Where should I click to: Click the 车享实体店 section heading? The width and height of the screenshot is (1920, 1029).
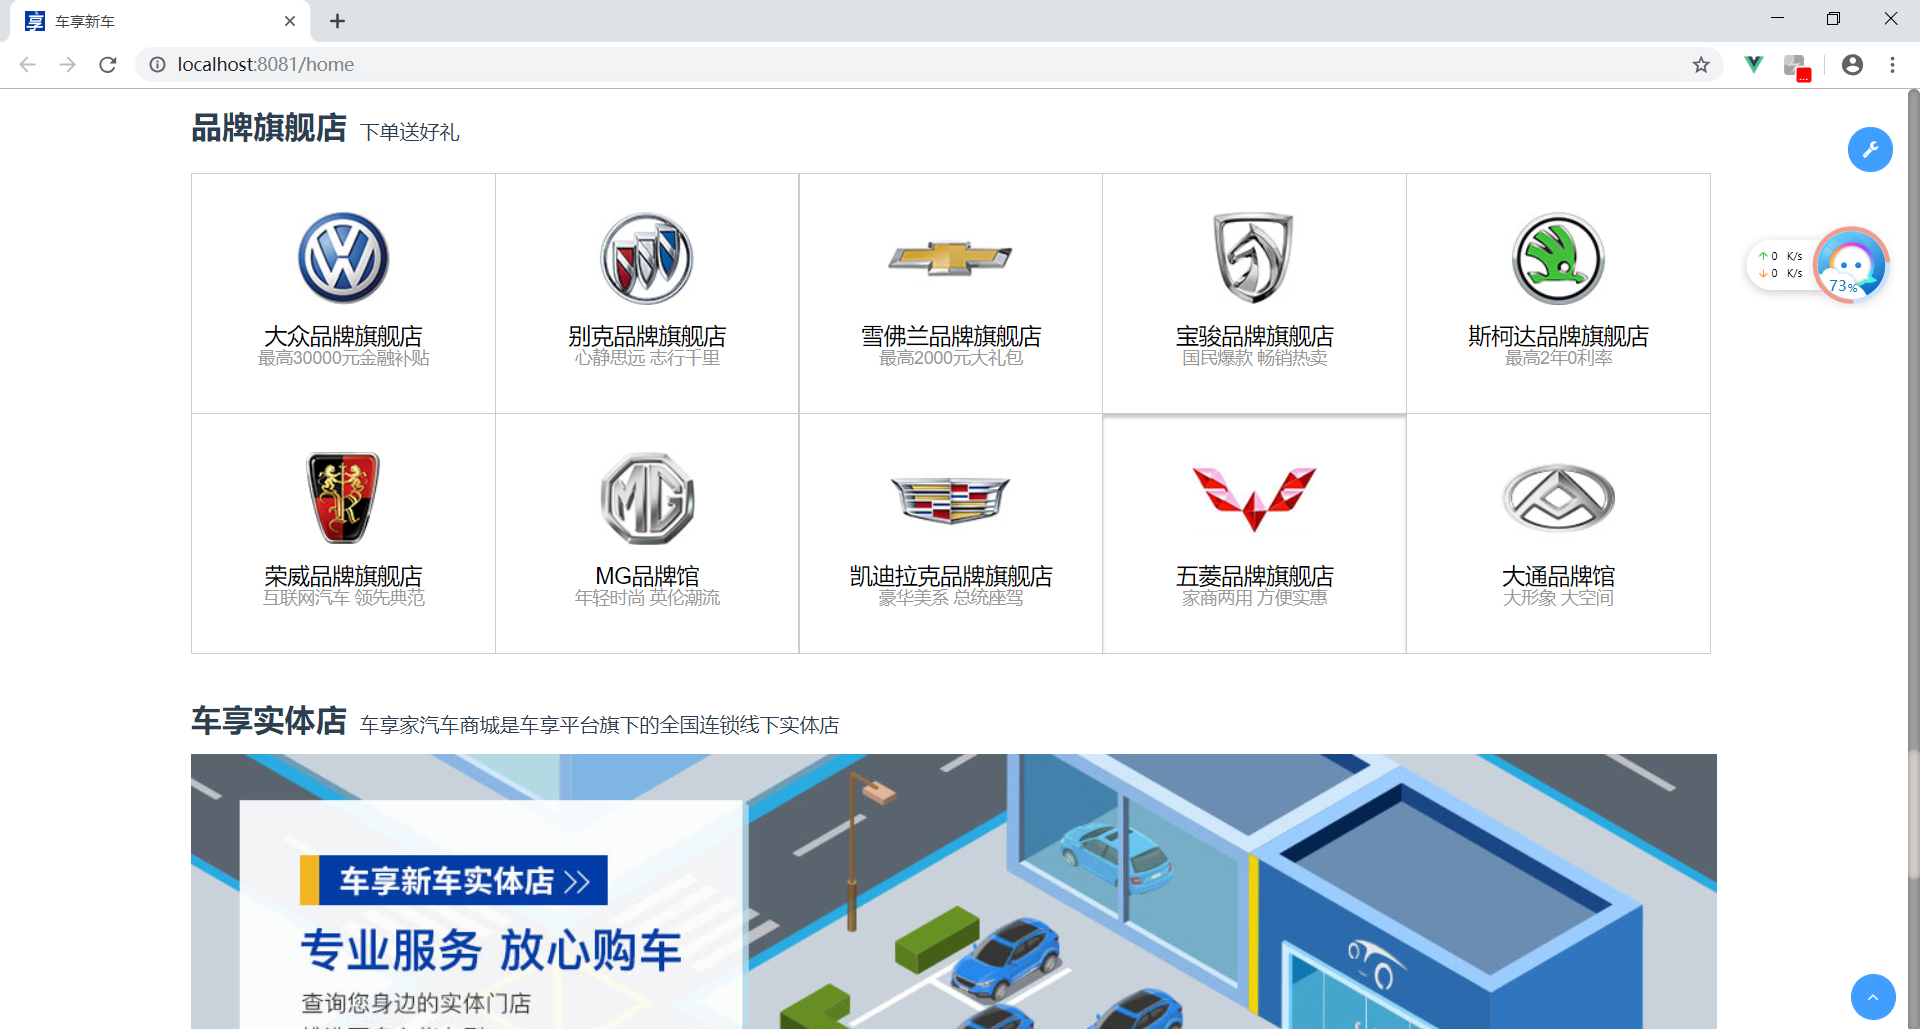coord(269,721)
